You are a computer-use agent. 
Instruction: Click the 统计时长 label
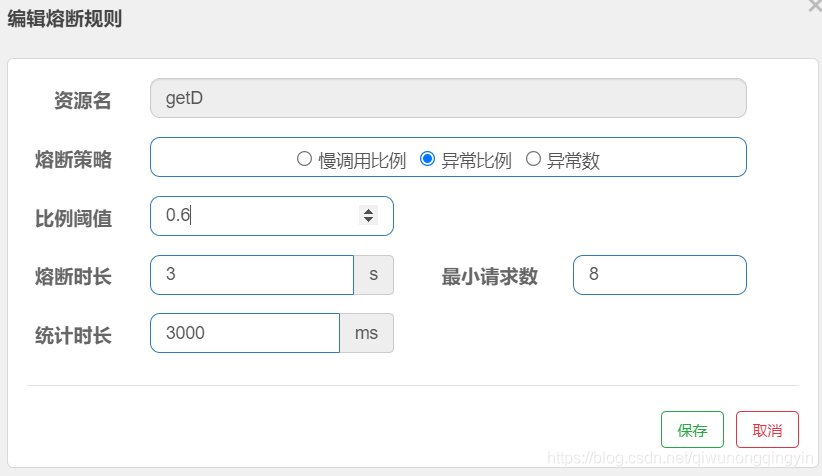tap(73, 335)
